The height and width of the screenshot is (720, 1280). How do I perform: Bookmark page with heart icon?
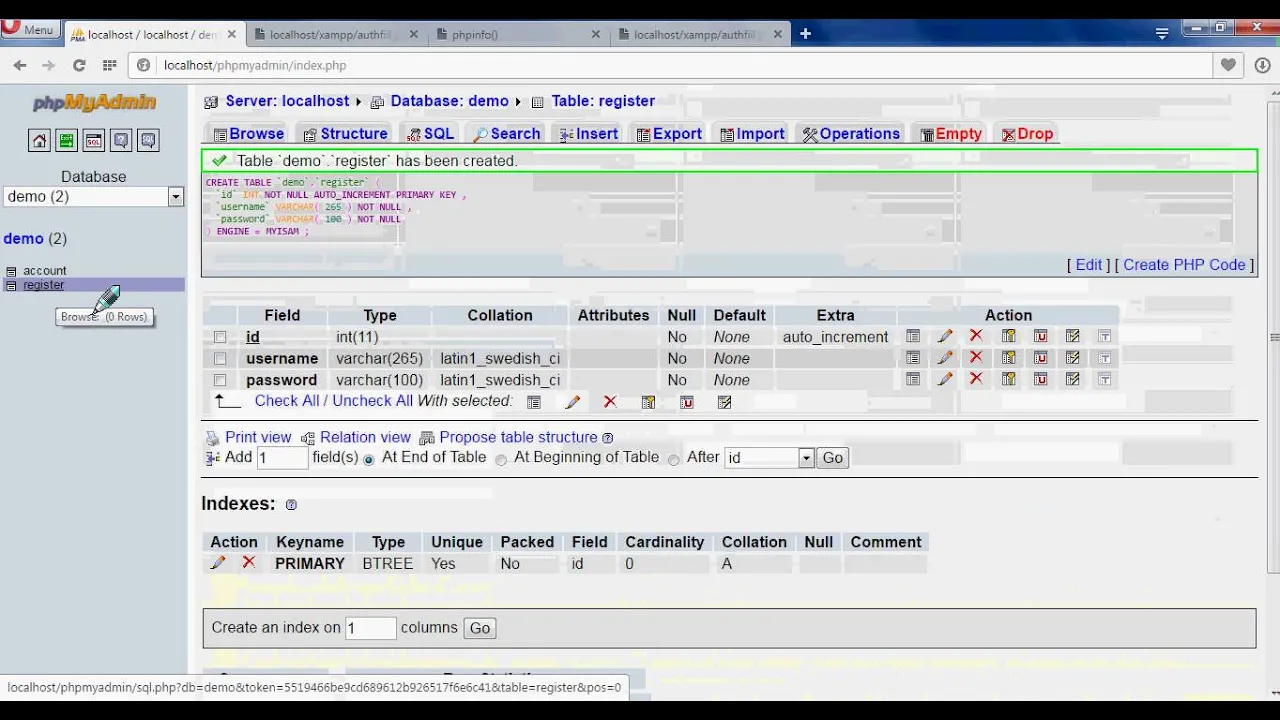coord(1228,65)
